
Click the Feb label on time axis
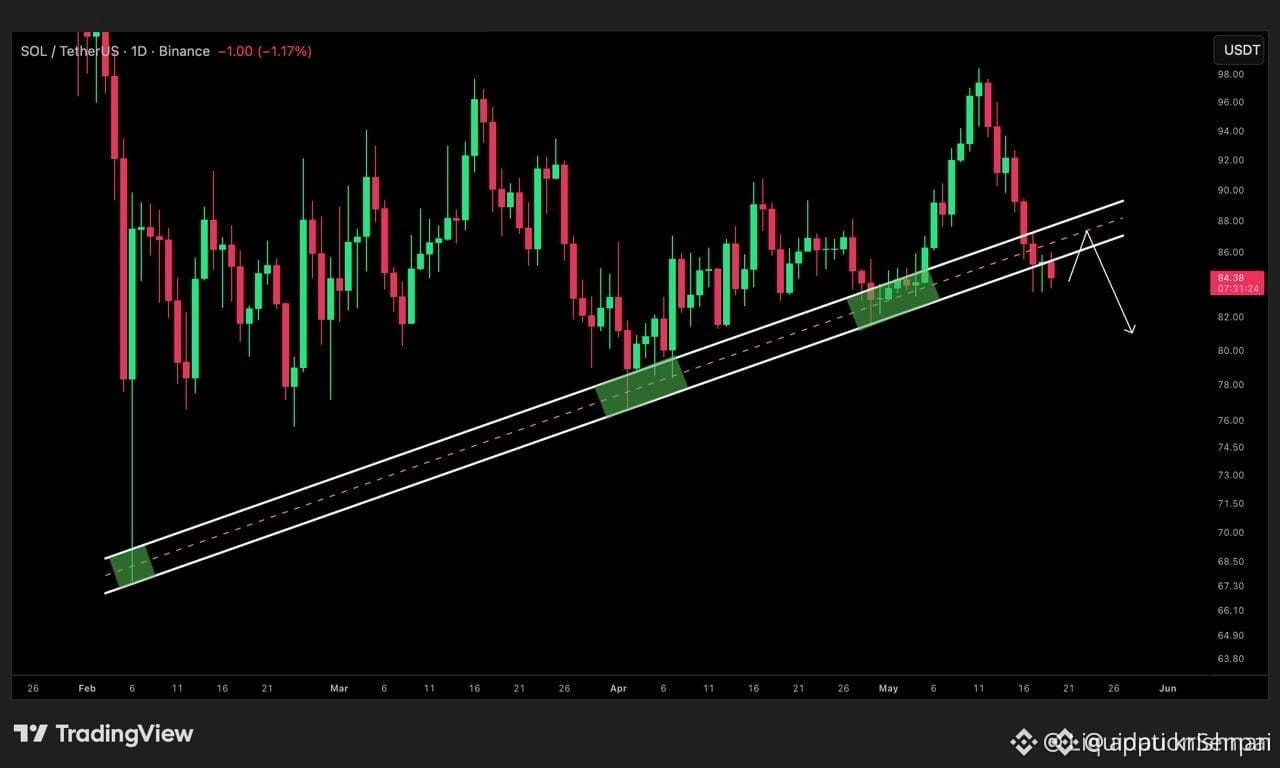click(87, 688)
